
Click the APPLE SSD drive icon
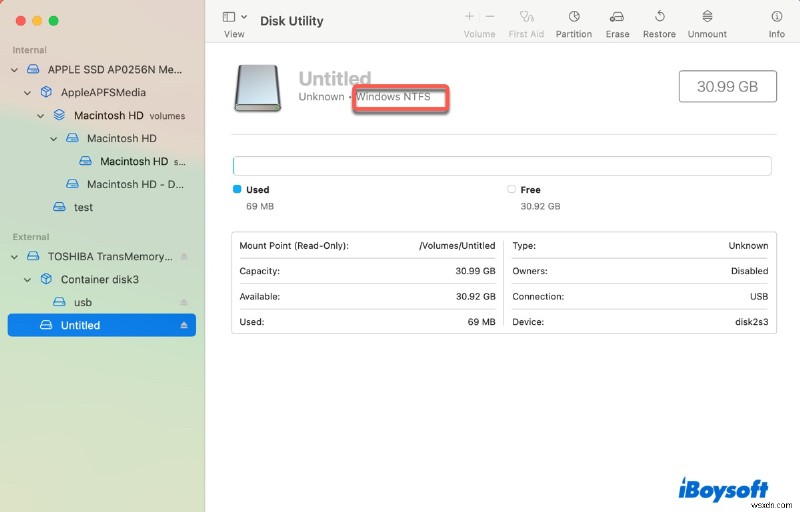(33, 69)
